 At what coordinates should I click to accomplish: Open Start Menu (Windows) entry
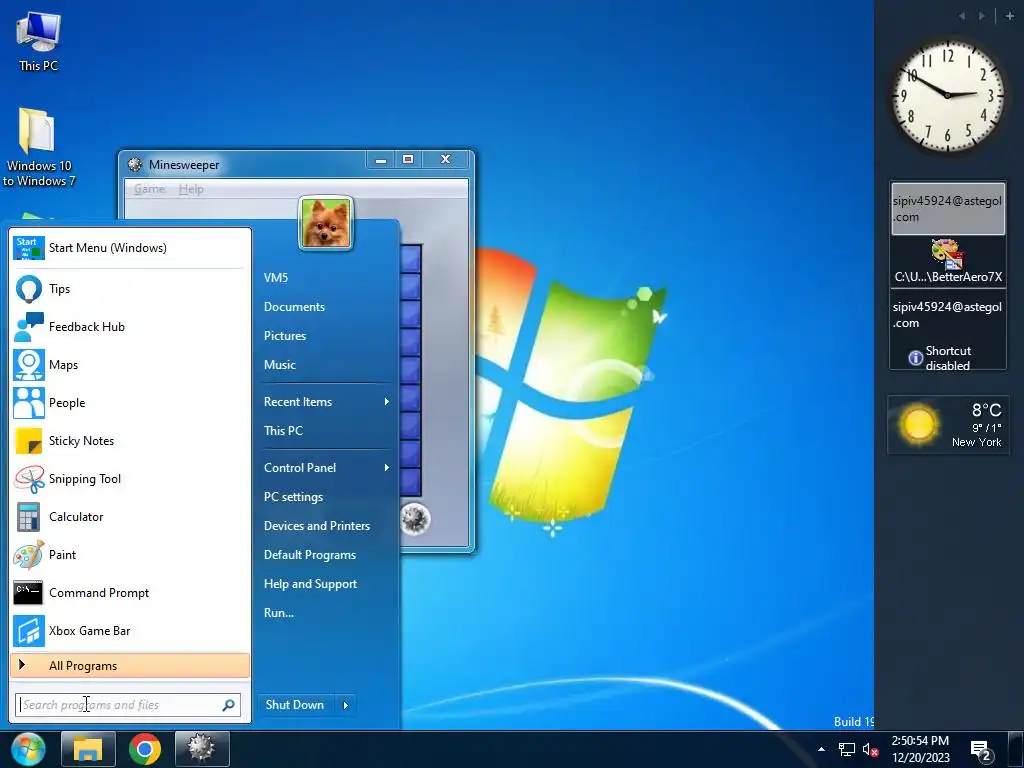(x=130, y=248)
